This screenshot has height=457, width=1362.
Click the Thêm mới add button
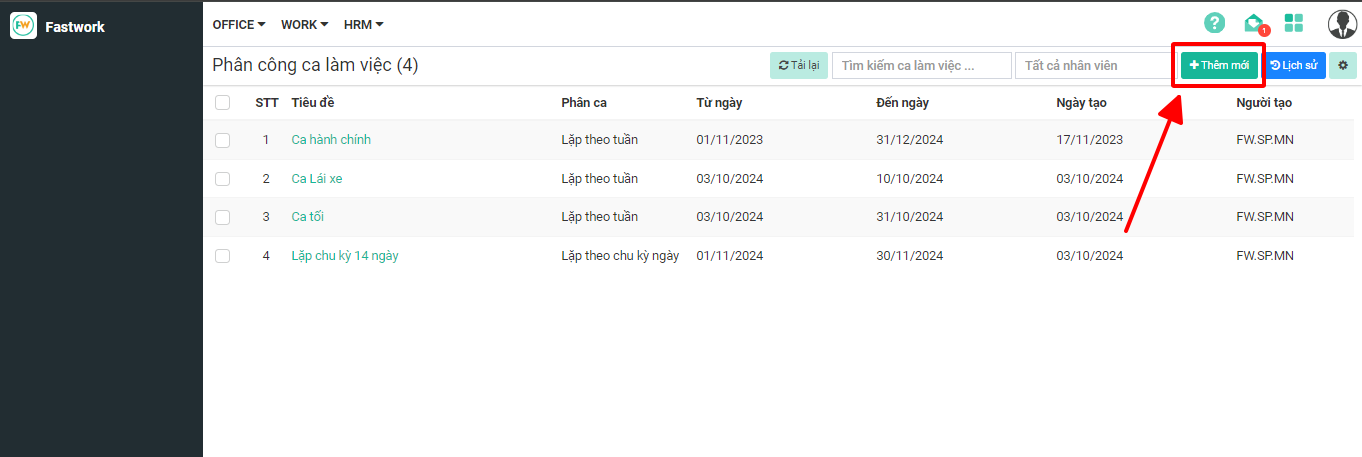click(1219, 65)
